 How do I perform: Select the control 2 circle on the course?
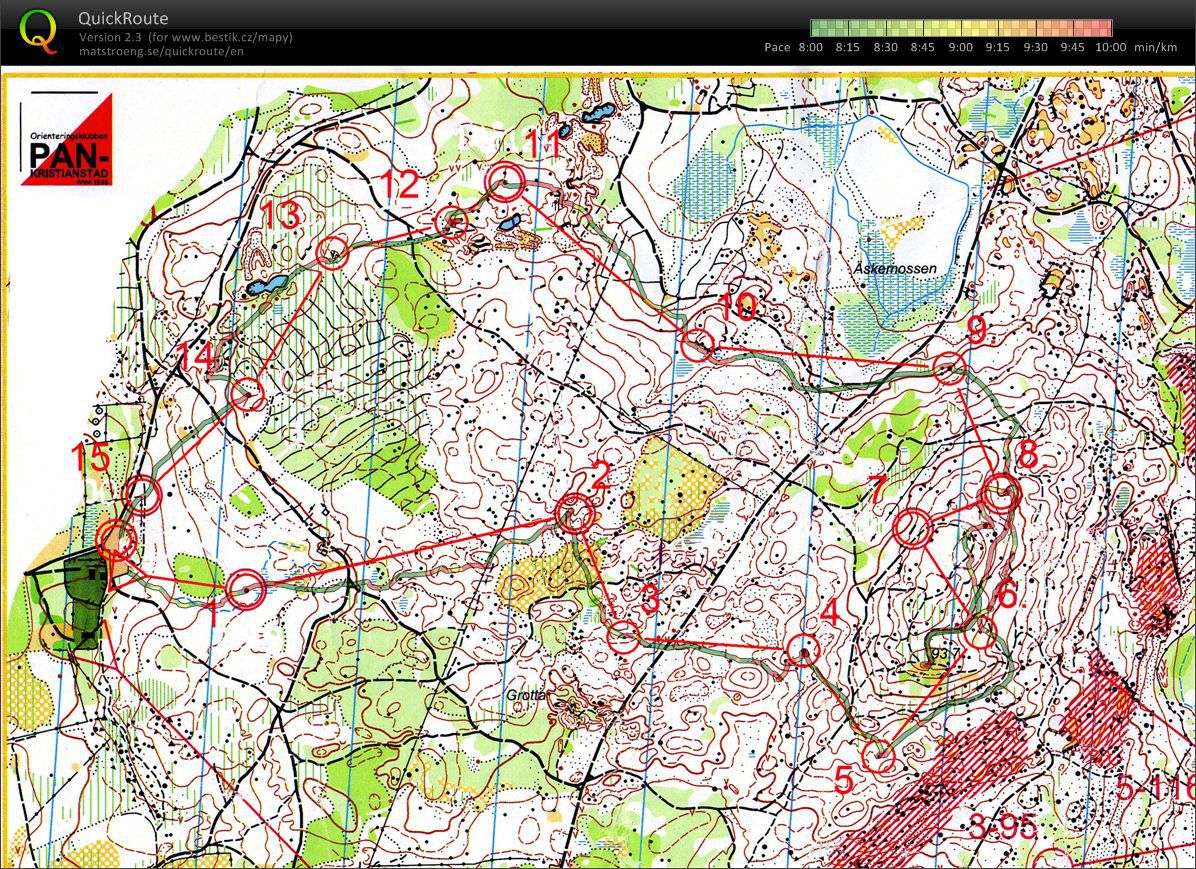click(575, 513)
